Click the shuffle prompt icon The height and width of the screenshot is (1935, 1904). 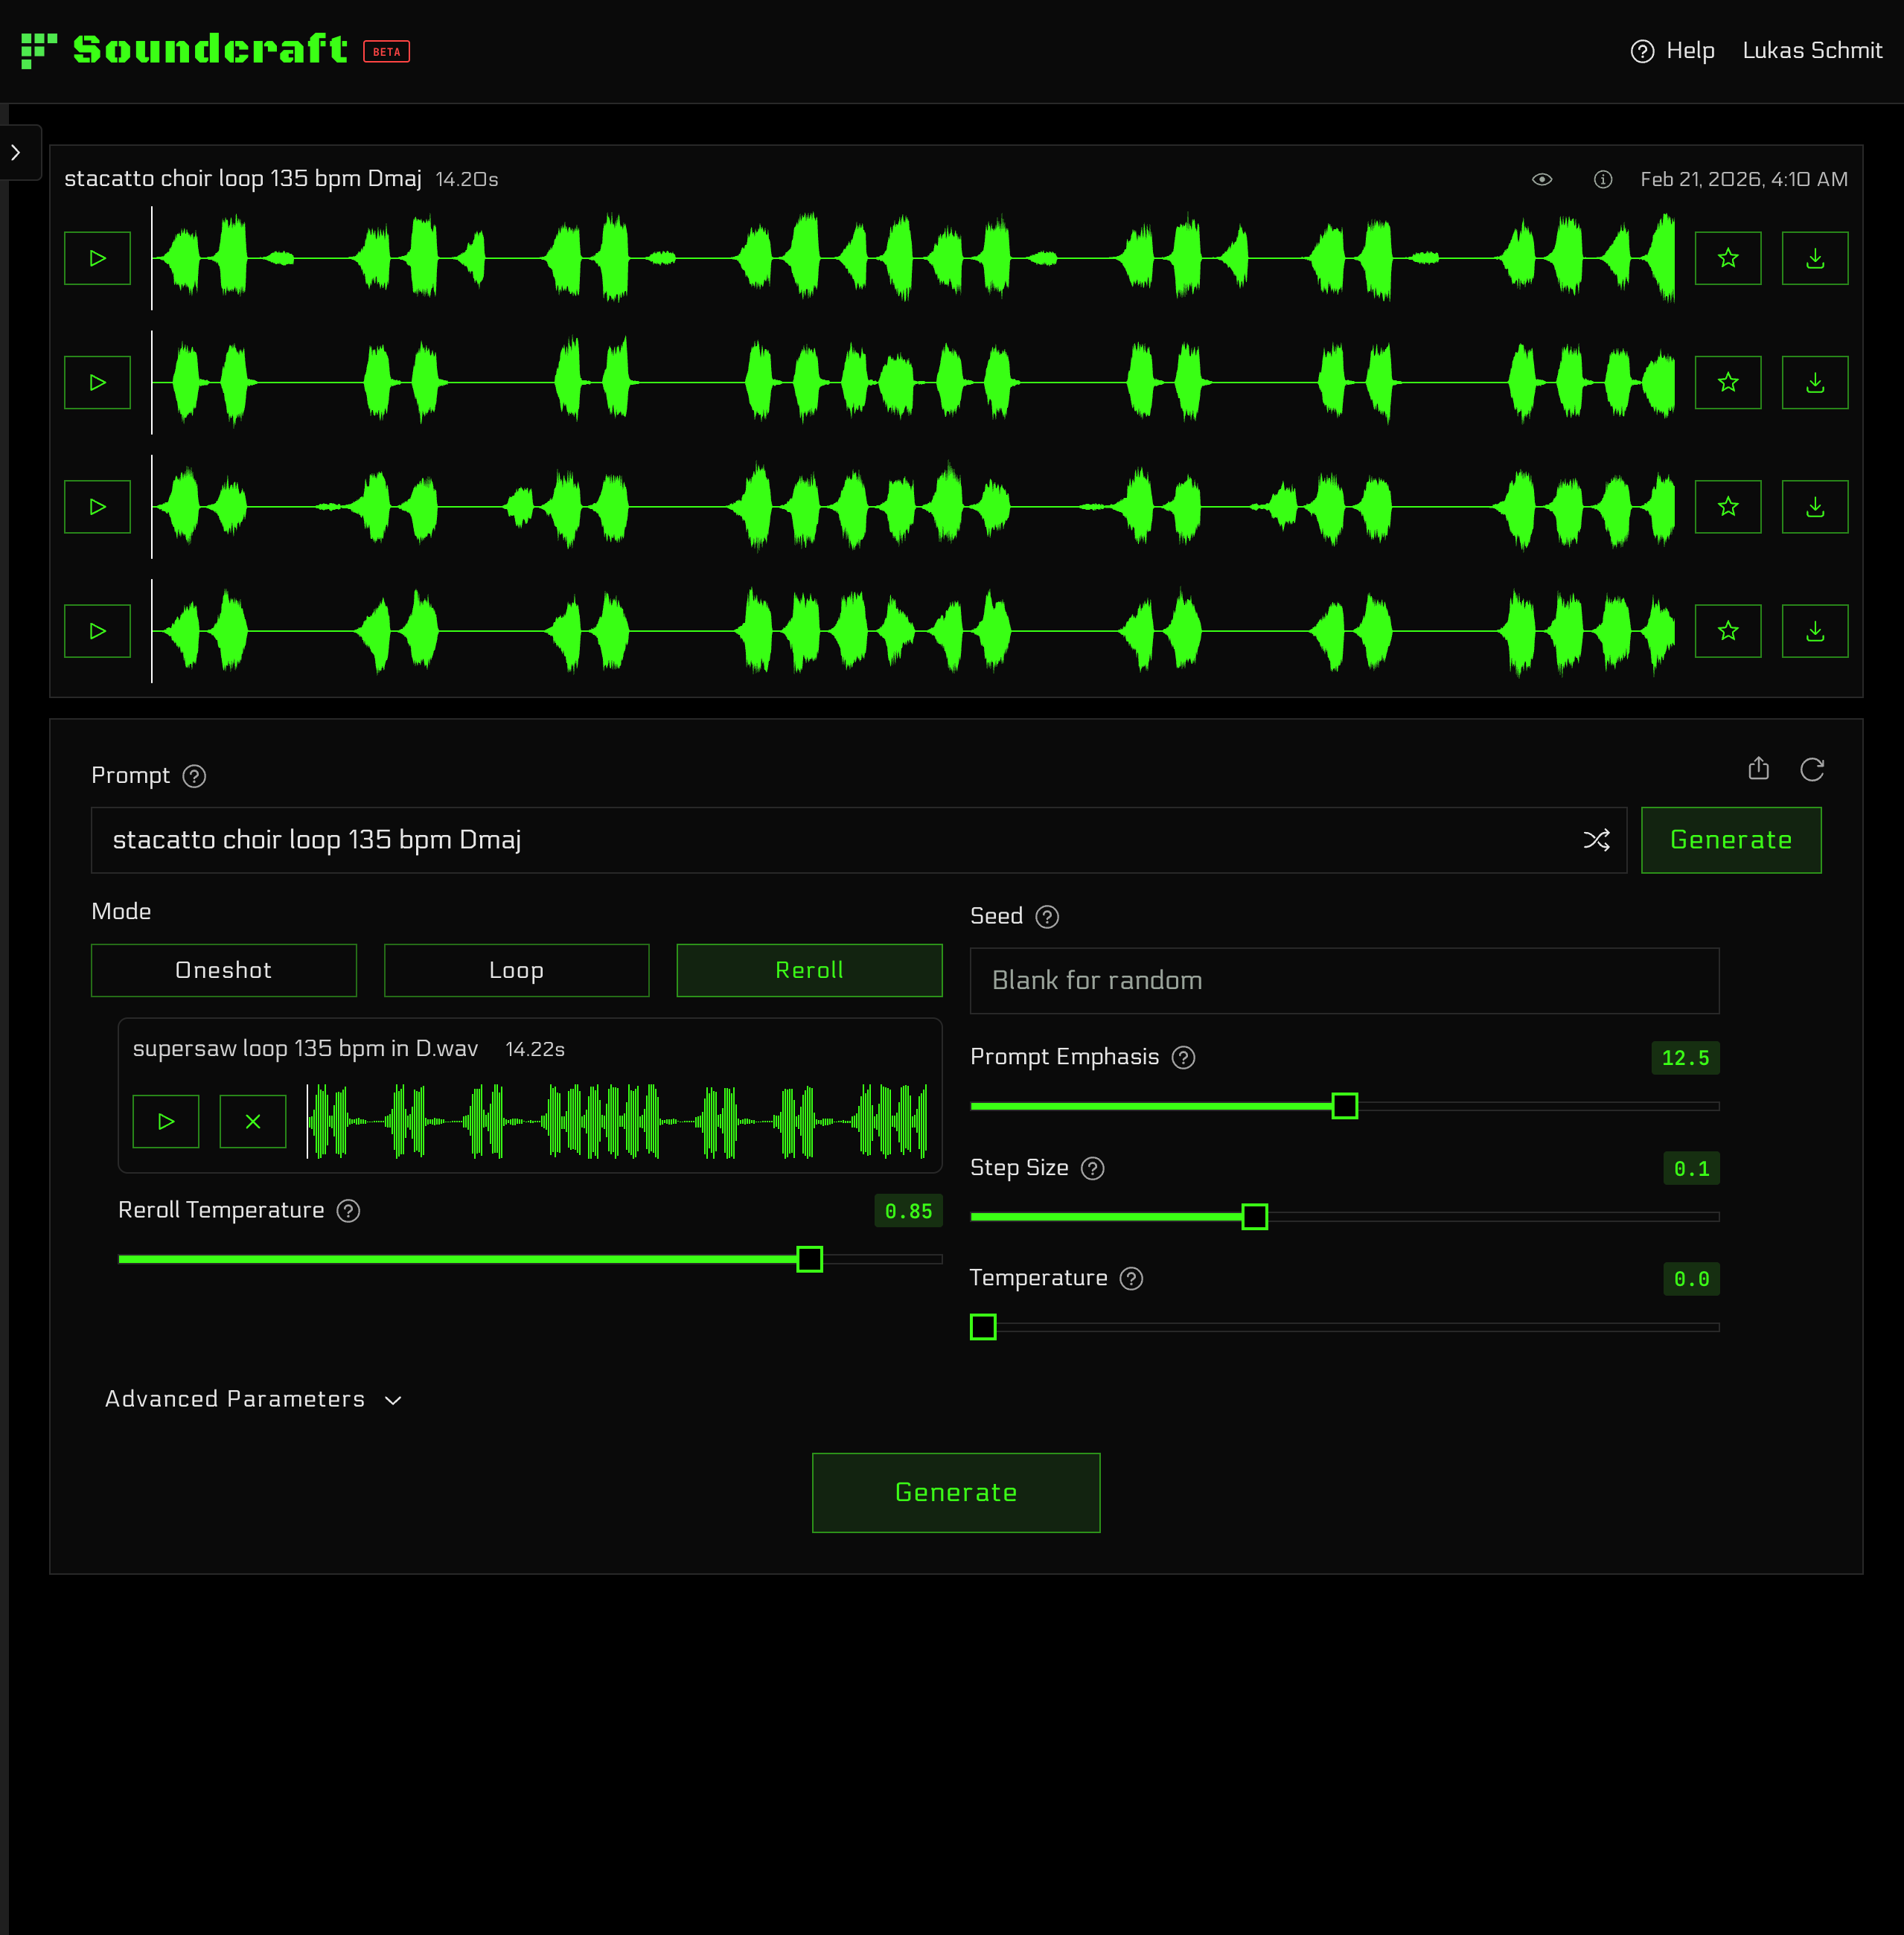click(1596, 840)
